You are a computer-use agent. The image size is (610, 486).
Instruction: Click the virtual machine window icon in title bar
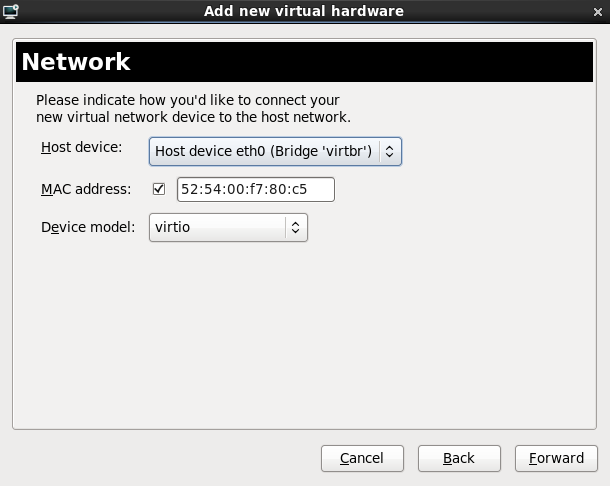(x=11, y=11)
